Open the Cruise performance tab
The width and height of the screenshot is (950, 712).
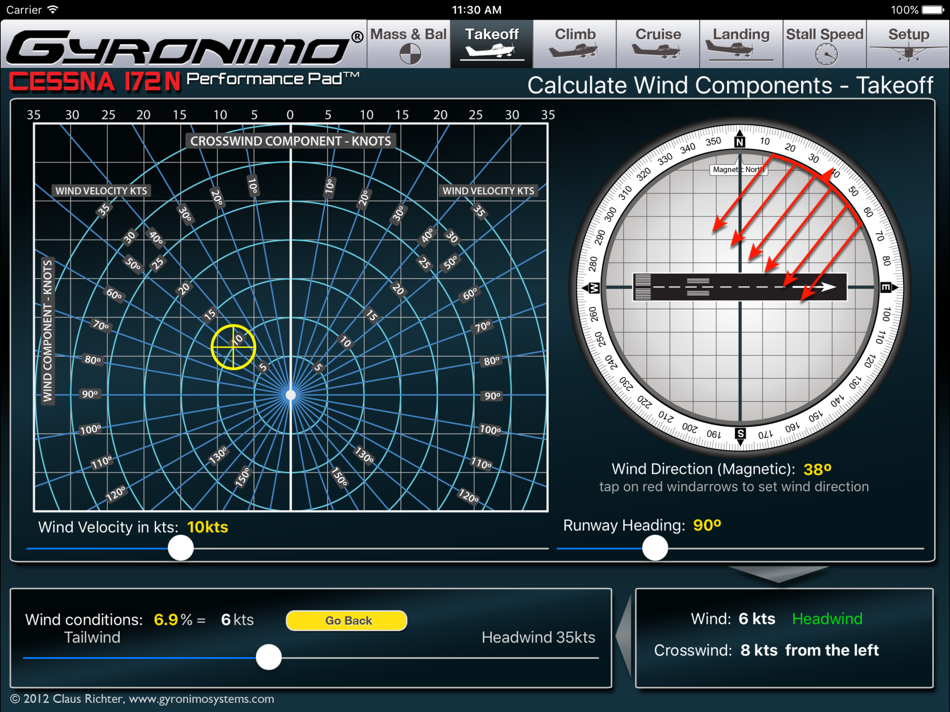click(x=658, y=44)
